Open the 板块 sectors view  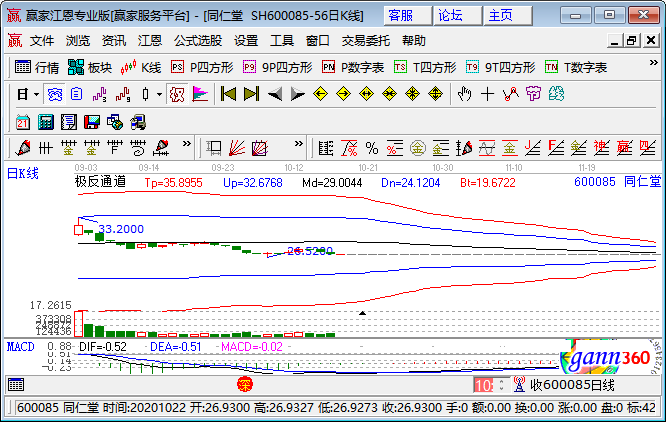90,67
